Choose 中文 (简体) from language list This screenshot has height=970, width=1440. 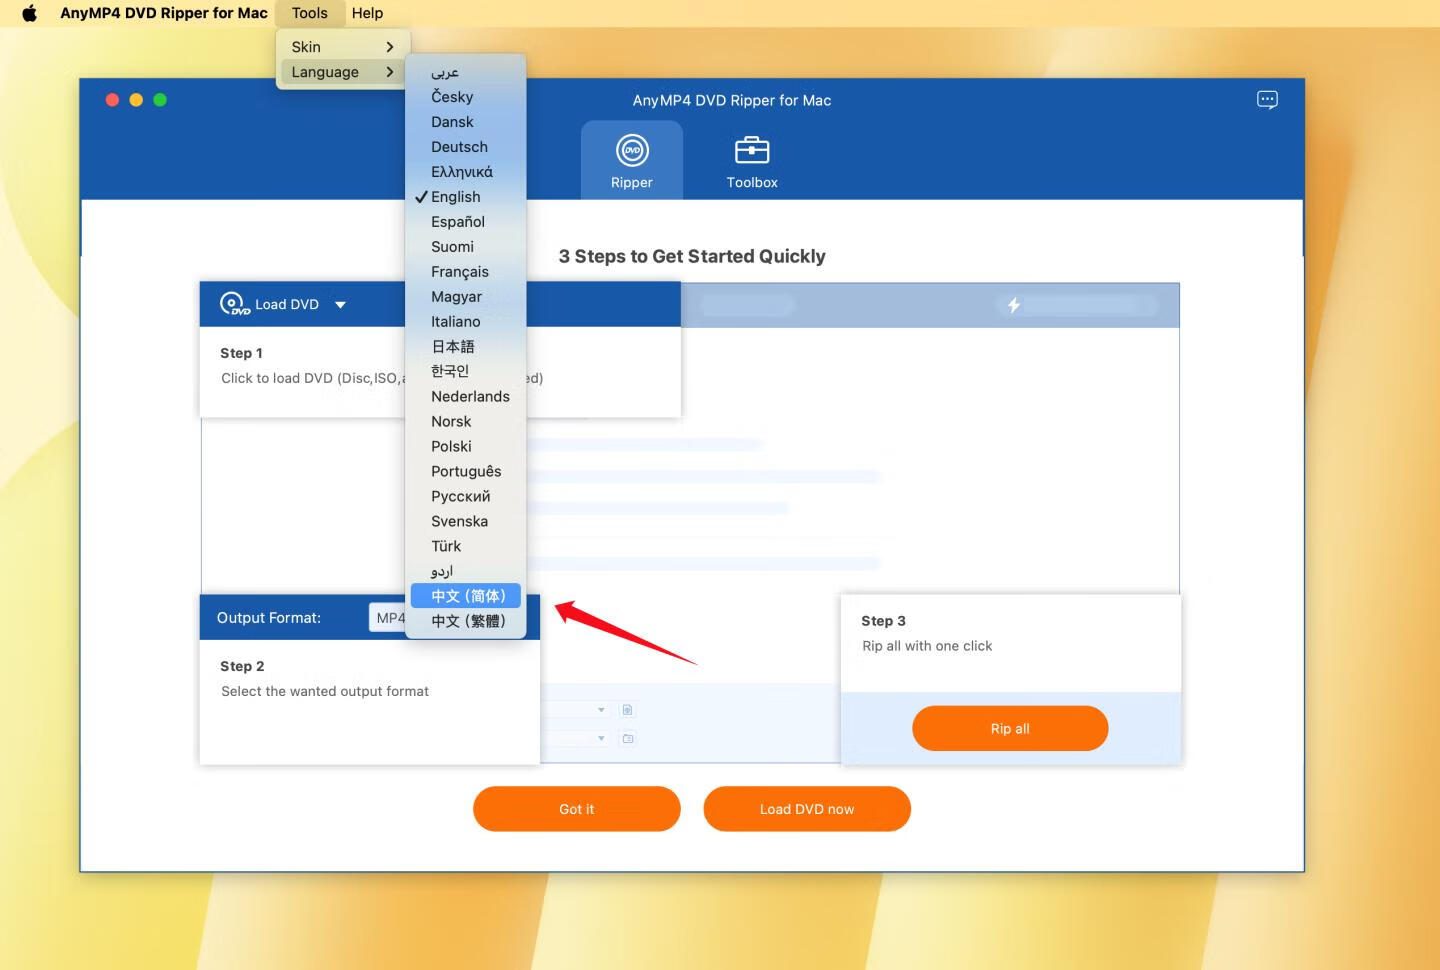[x=467, y=596]
